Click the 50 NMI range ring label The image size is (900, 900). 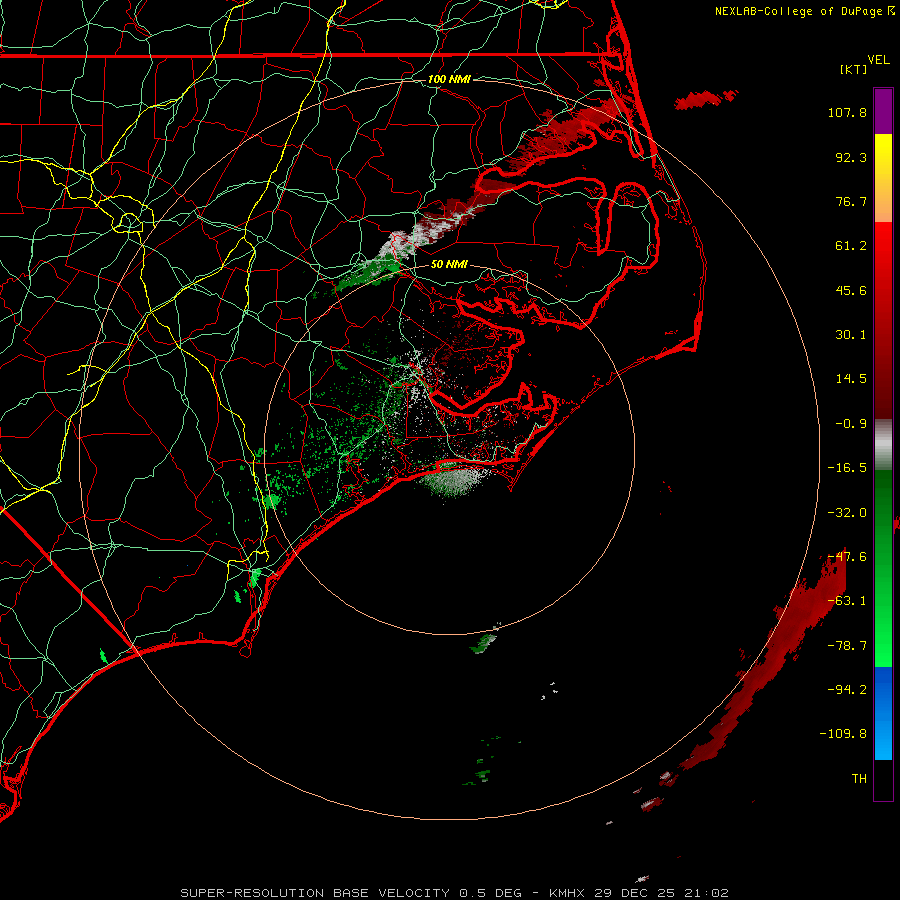pos(449,265)
